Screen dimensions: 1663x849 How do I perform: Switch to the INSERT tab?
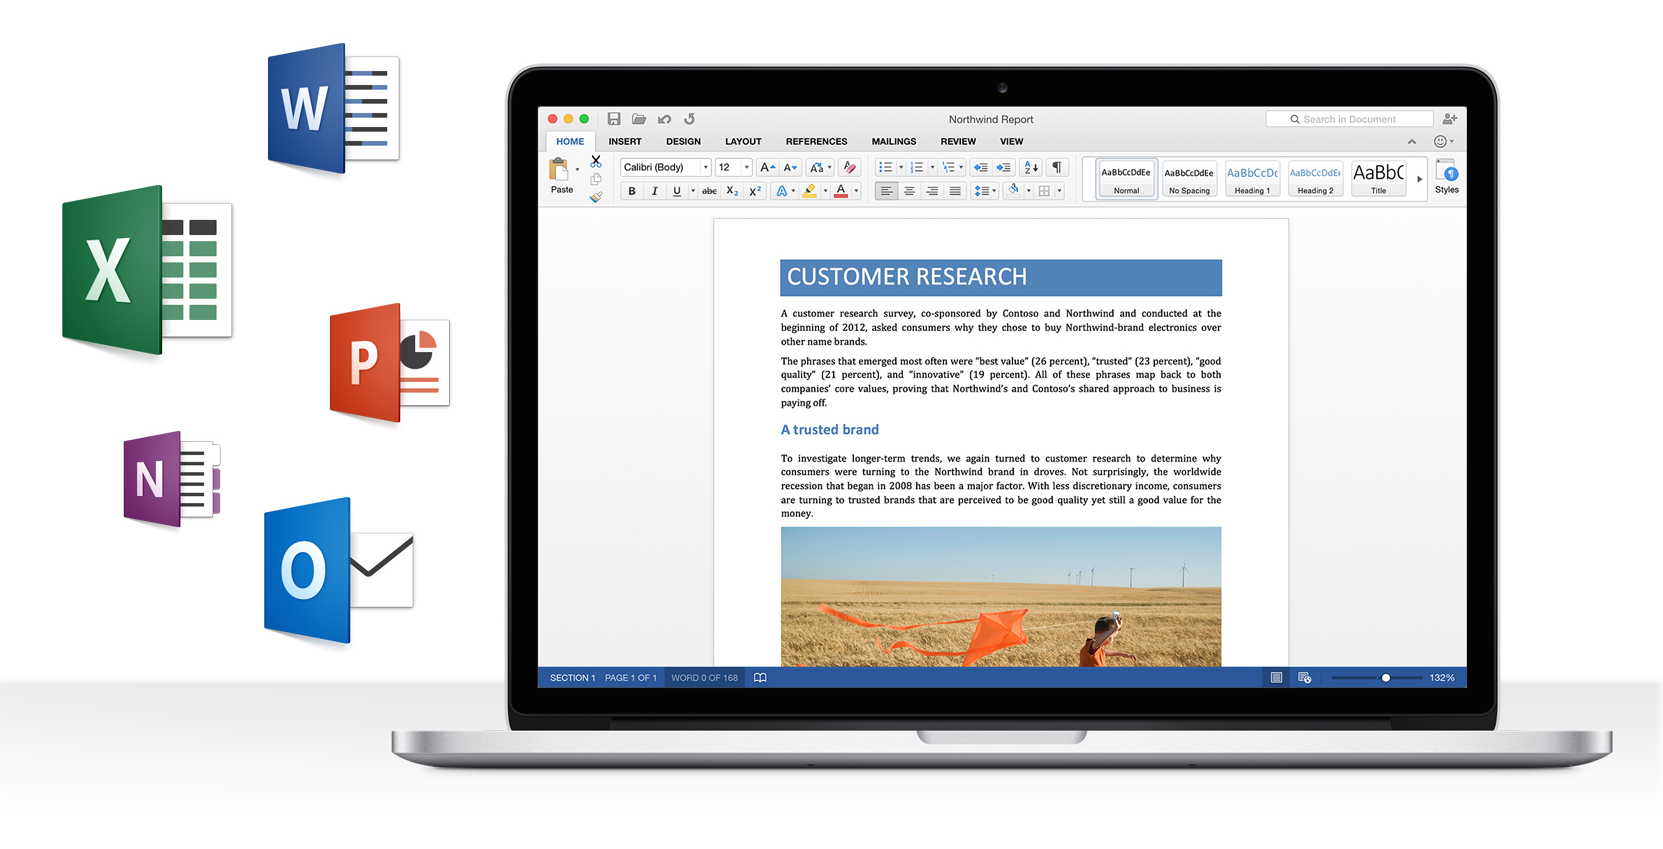625,142
